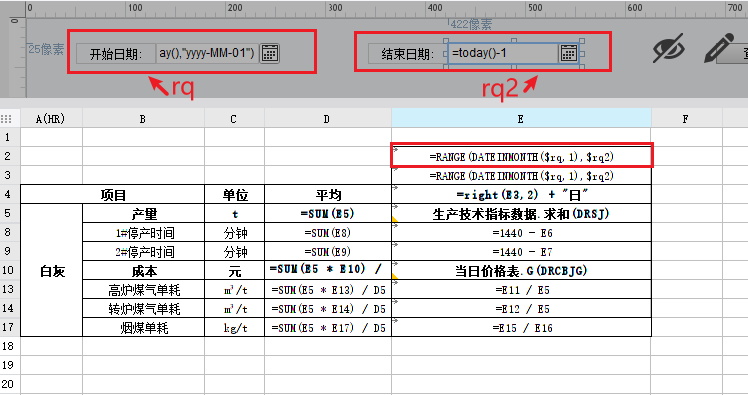The height and width of the screenshot is (395, 748).
Task: Select row header 1
Action: point(10,137)
